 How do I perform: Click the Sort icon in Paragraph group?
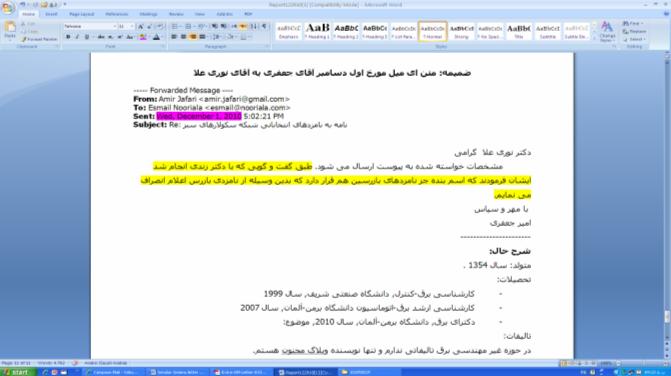[x=254, y=27]
